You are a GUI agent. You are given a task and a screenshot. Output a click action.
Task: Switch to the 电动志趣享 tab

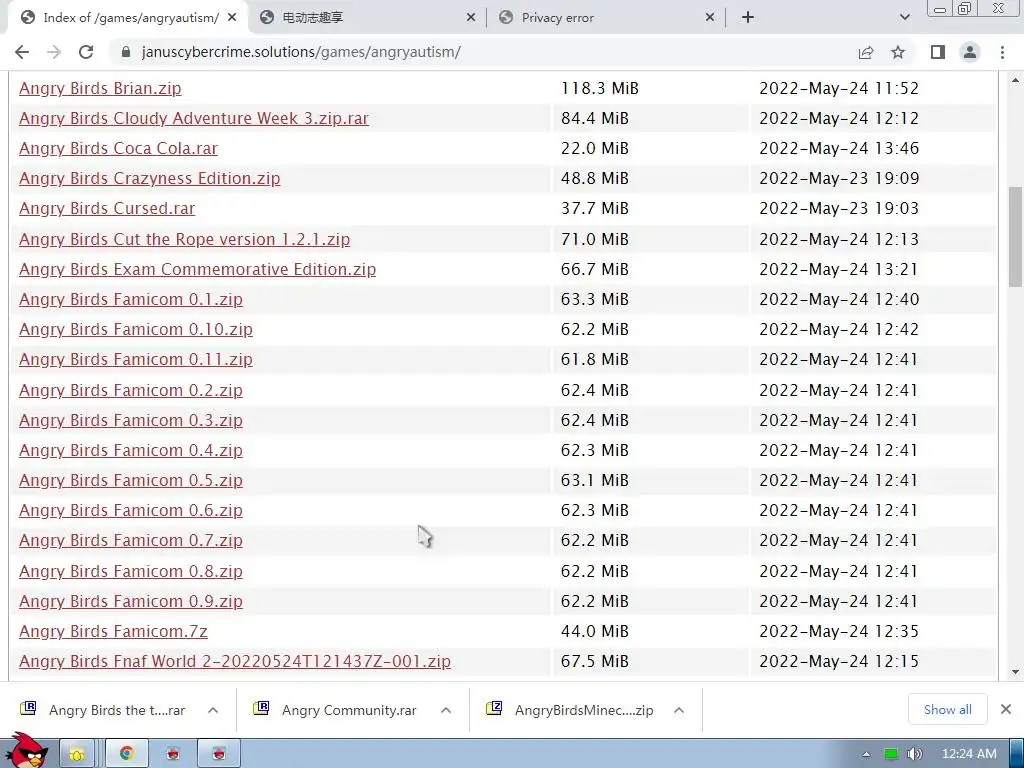(368, 18)
